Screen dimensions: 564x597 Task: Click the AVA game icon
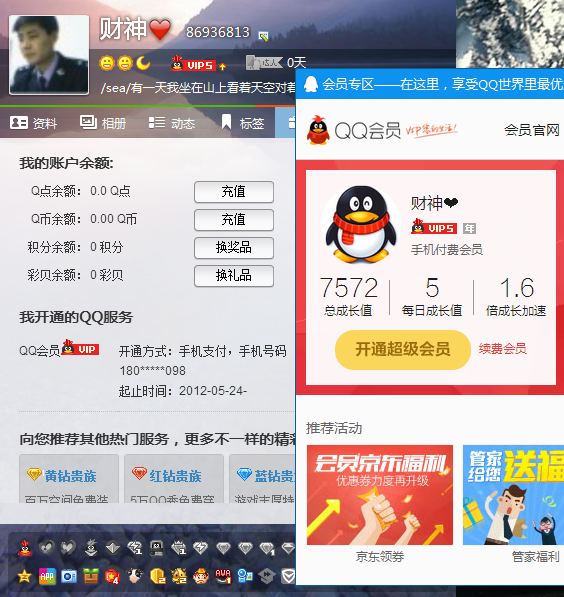(x=223, y=576)
